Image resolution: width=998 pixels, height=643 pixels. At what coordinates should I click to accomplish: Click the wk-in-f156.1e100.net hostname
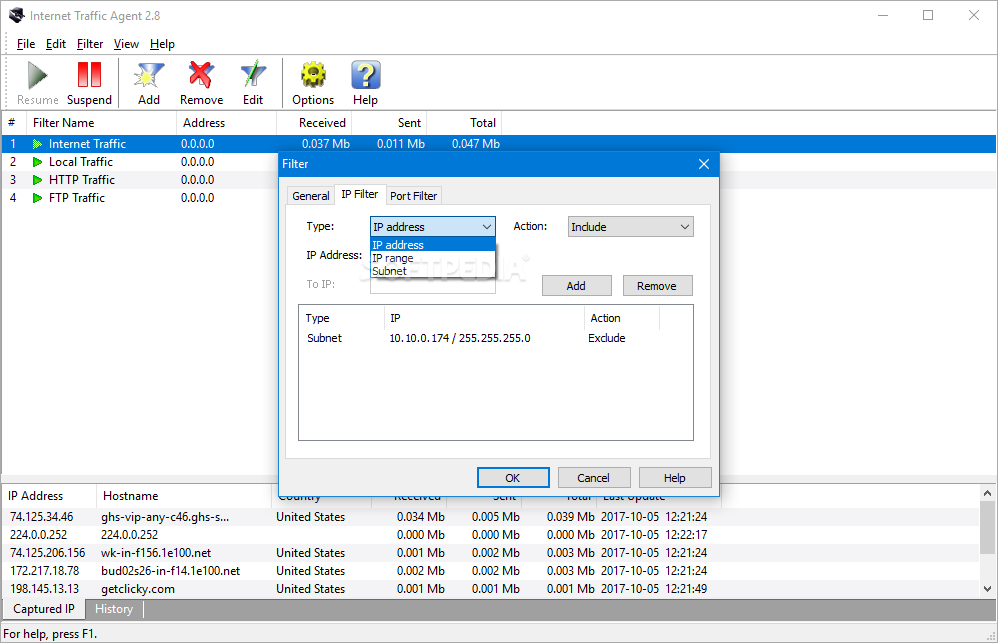click(156, 553)
